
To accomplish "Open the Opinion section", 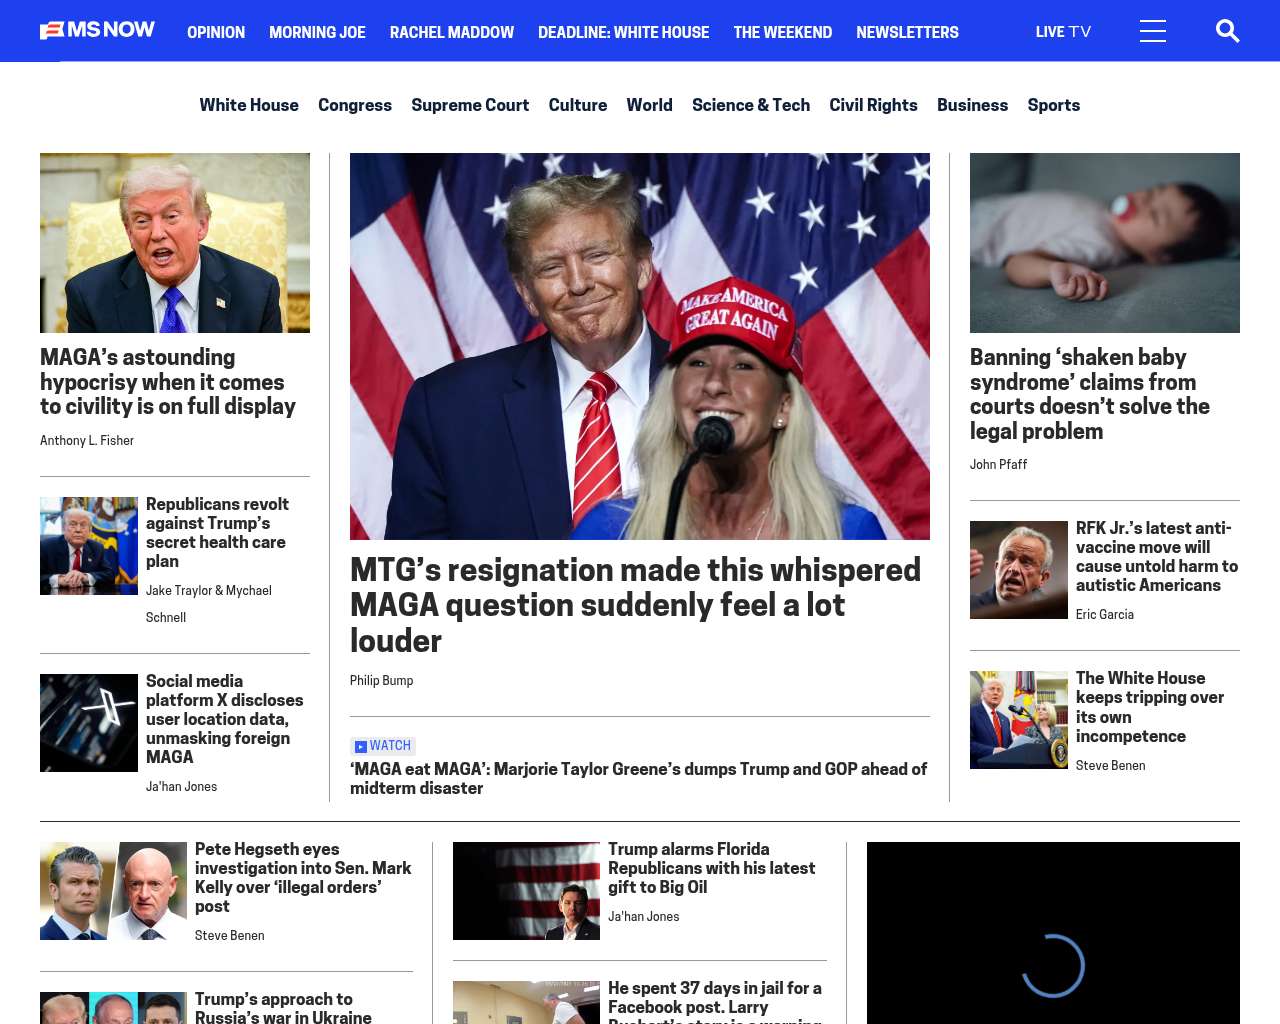I will 216,32.
